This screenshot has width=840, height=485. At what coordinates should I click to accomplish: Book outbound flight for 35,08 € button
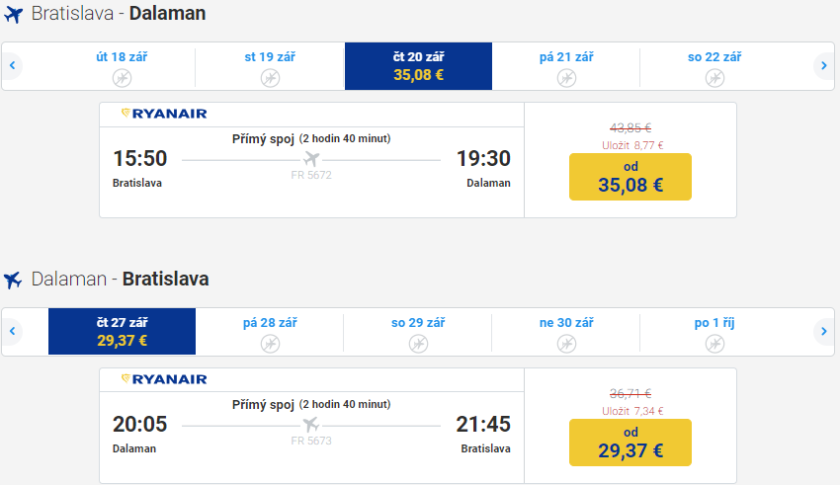click(x=630, y=177)
